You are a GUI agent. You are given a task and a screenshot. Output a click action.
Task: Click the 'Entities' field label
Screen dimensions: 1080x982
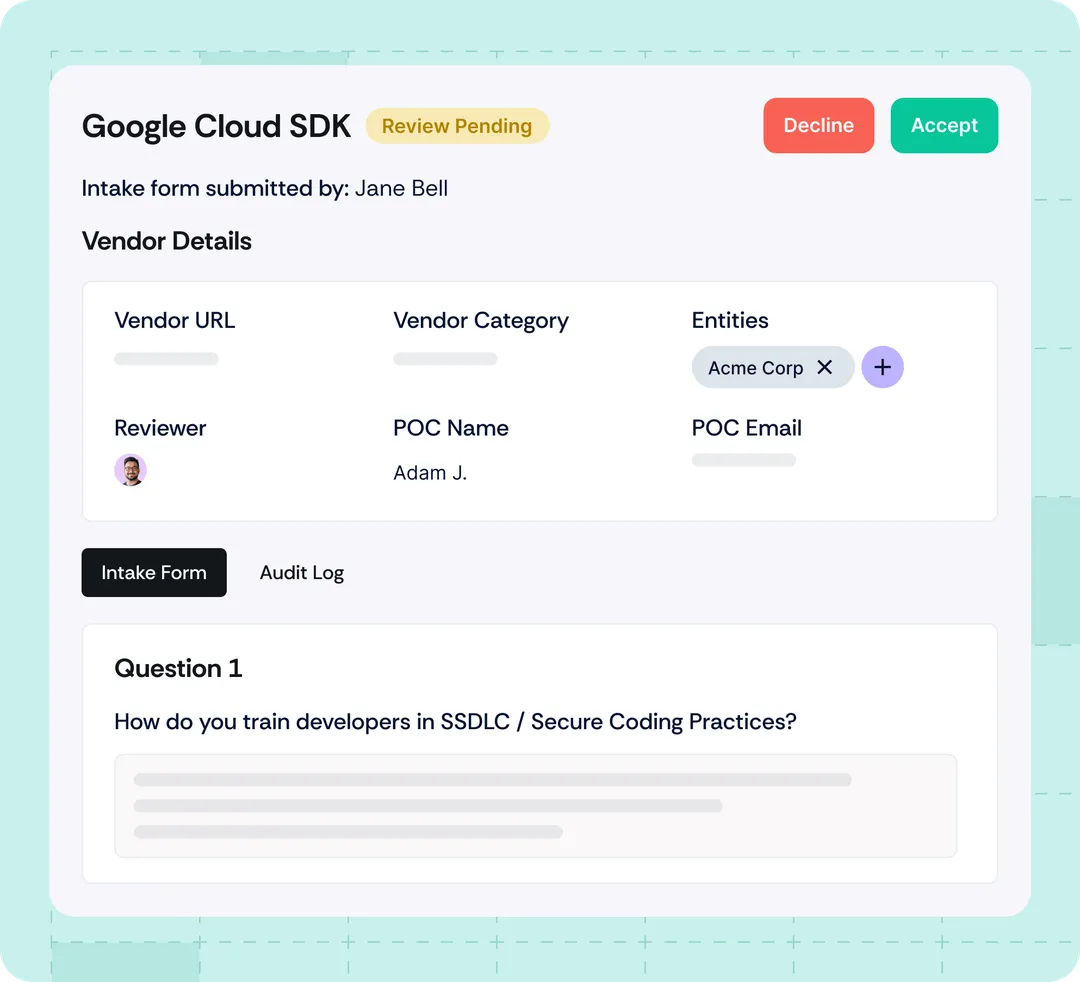click(729, 320)
